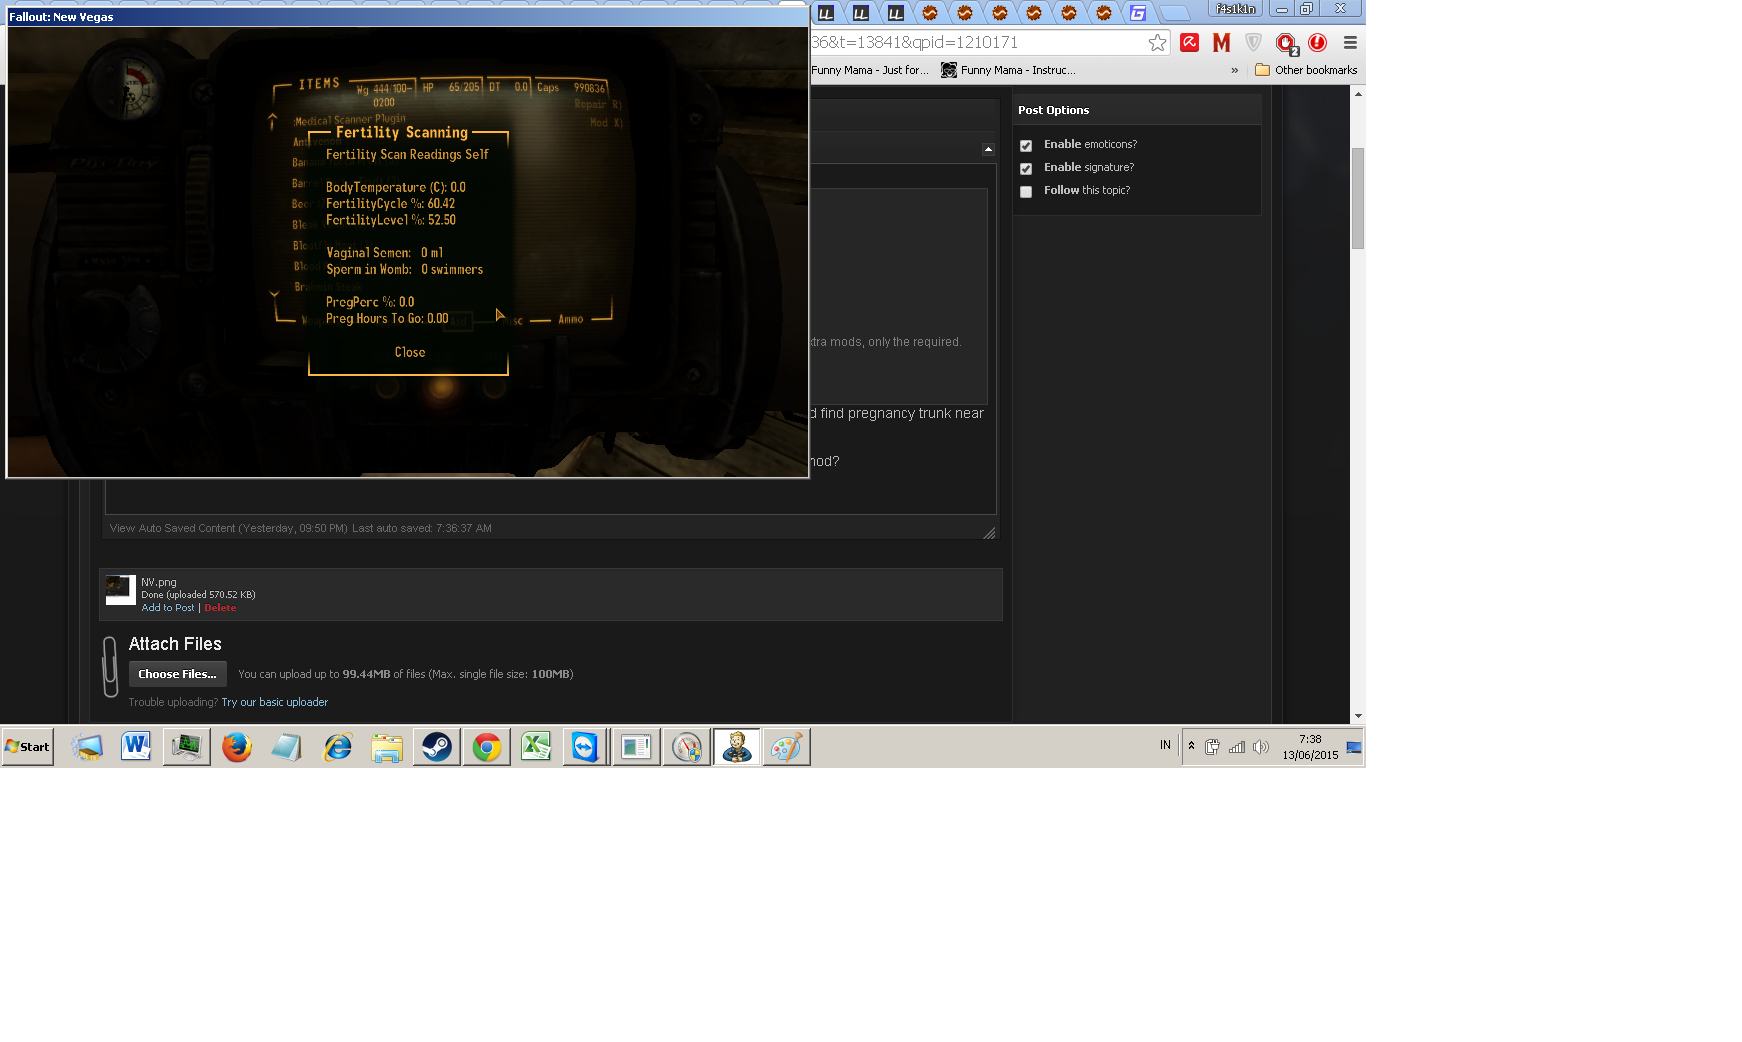Open the Funny Mama - Just for bookmark
This screenshot has width=1742, height=1042.
[x=870, y=70]
